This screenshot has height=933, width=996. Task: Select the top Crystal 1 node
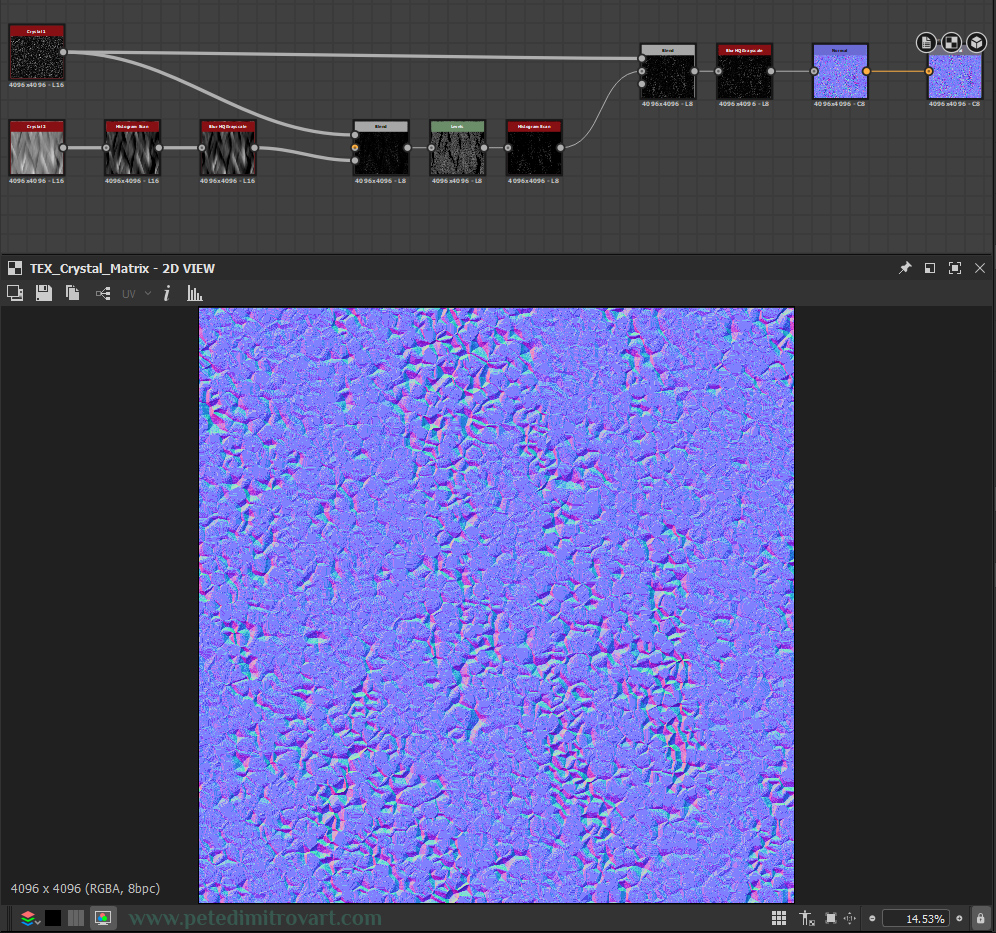[x=37, y=53]
